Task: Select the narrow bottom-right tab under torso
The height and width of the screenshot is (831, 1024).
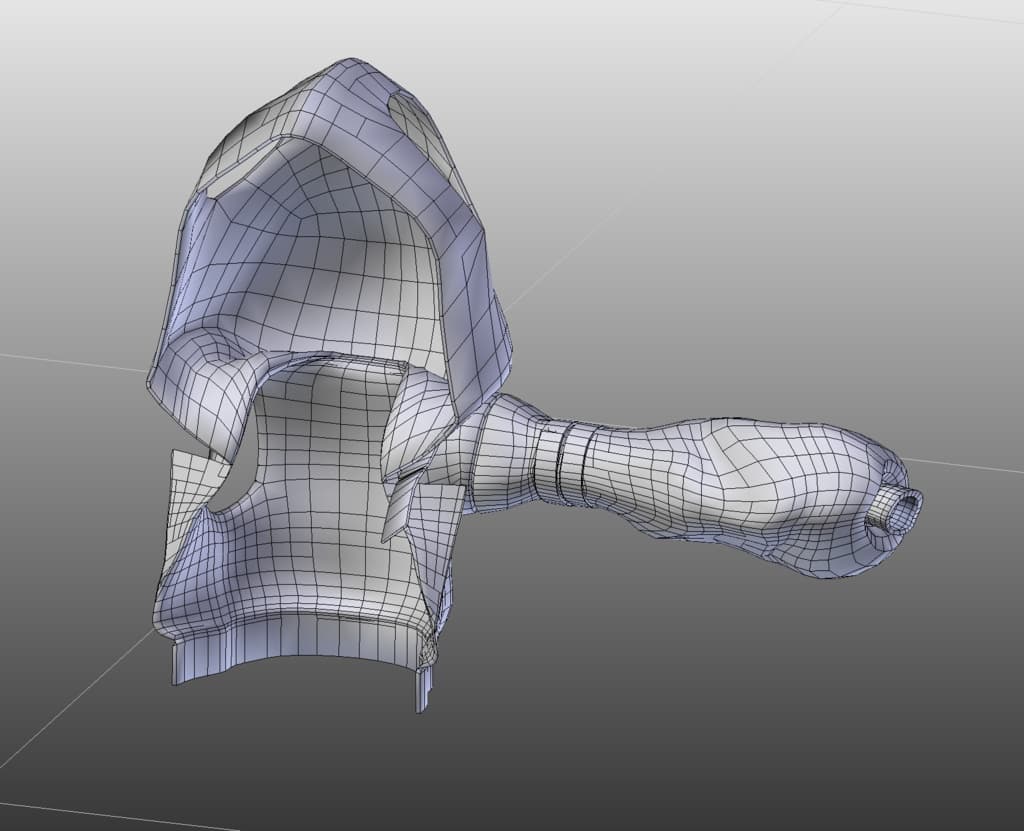Action: click(x=423, y=688)
